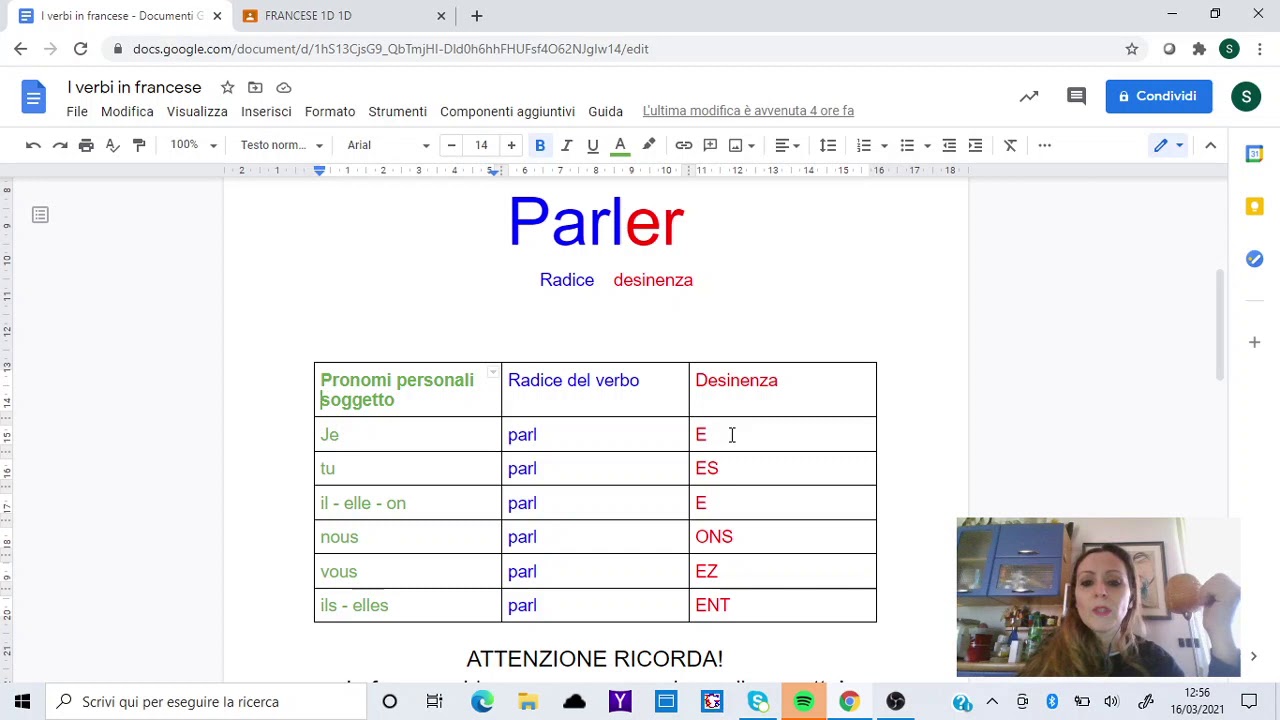Decrease indent of the paragraph
The height and width of the screenshot is (720, 1280).
tap(949, 145)
